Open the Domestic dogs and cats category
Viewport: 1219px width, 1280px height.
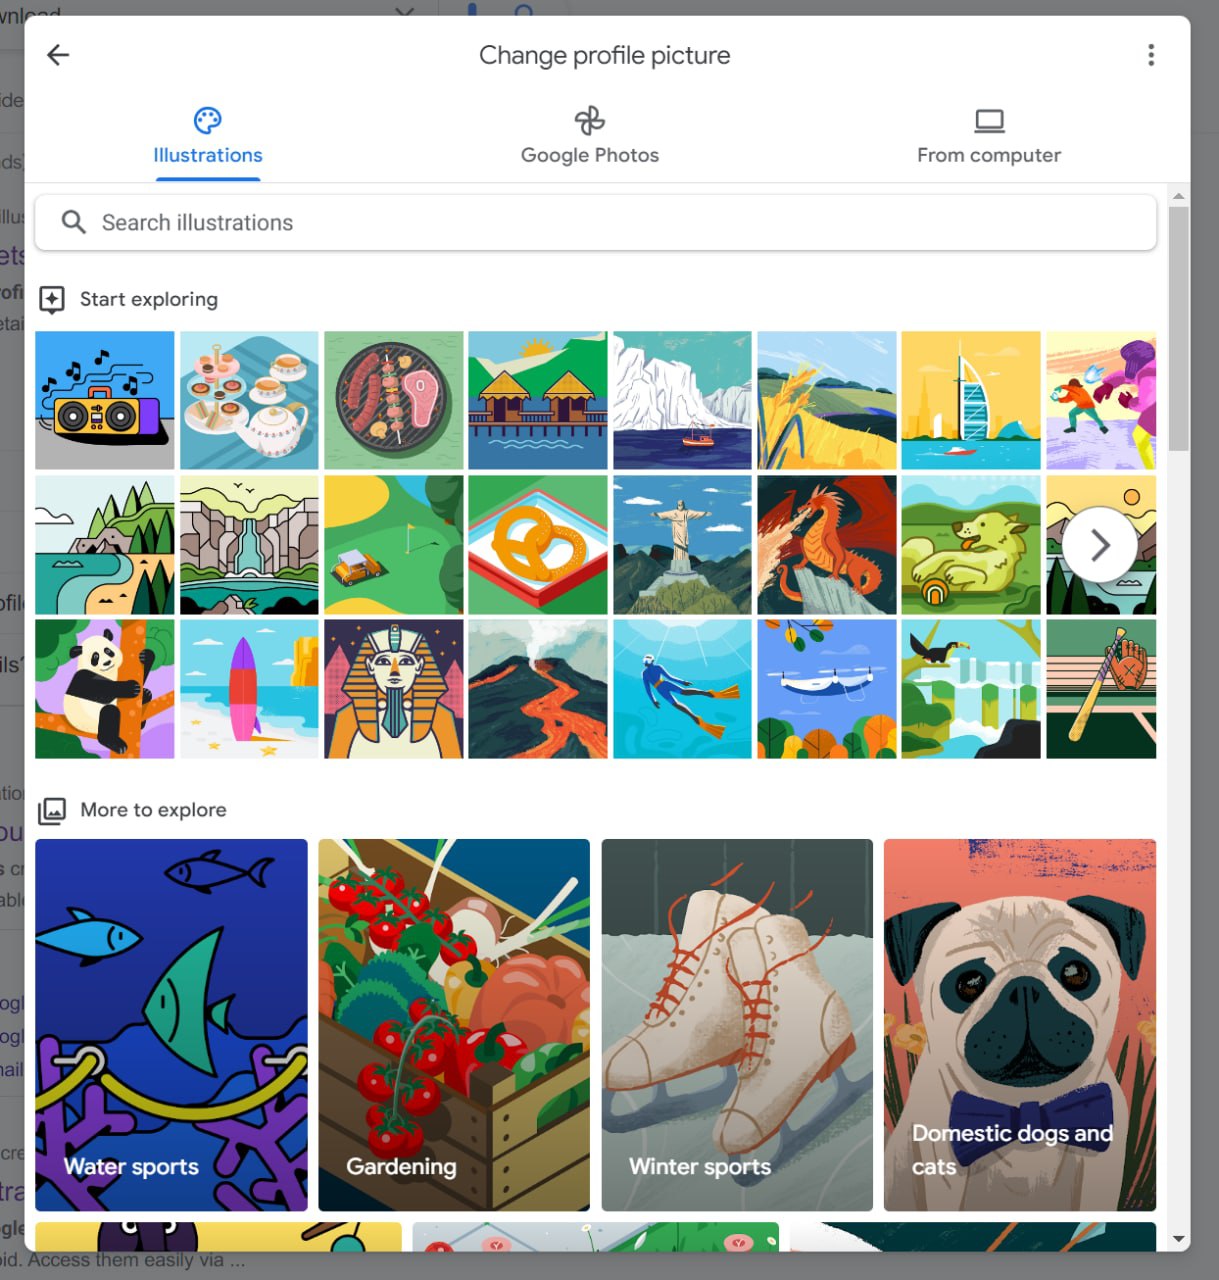1020,1025
